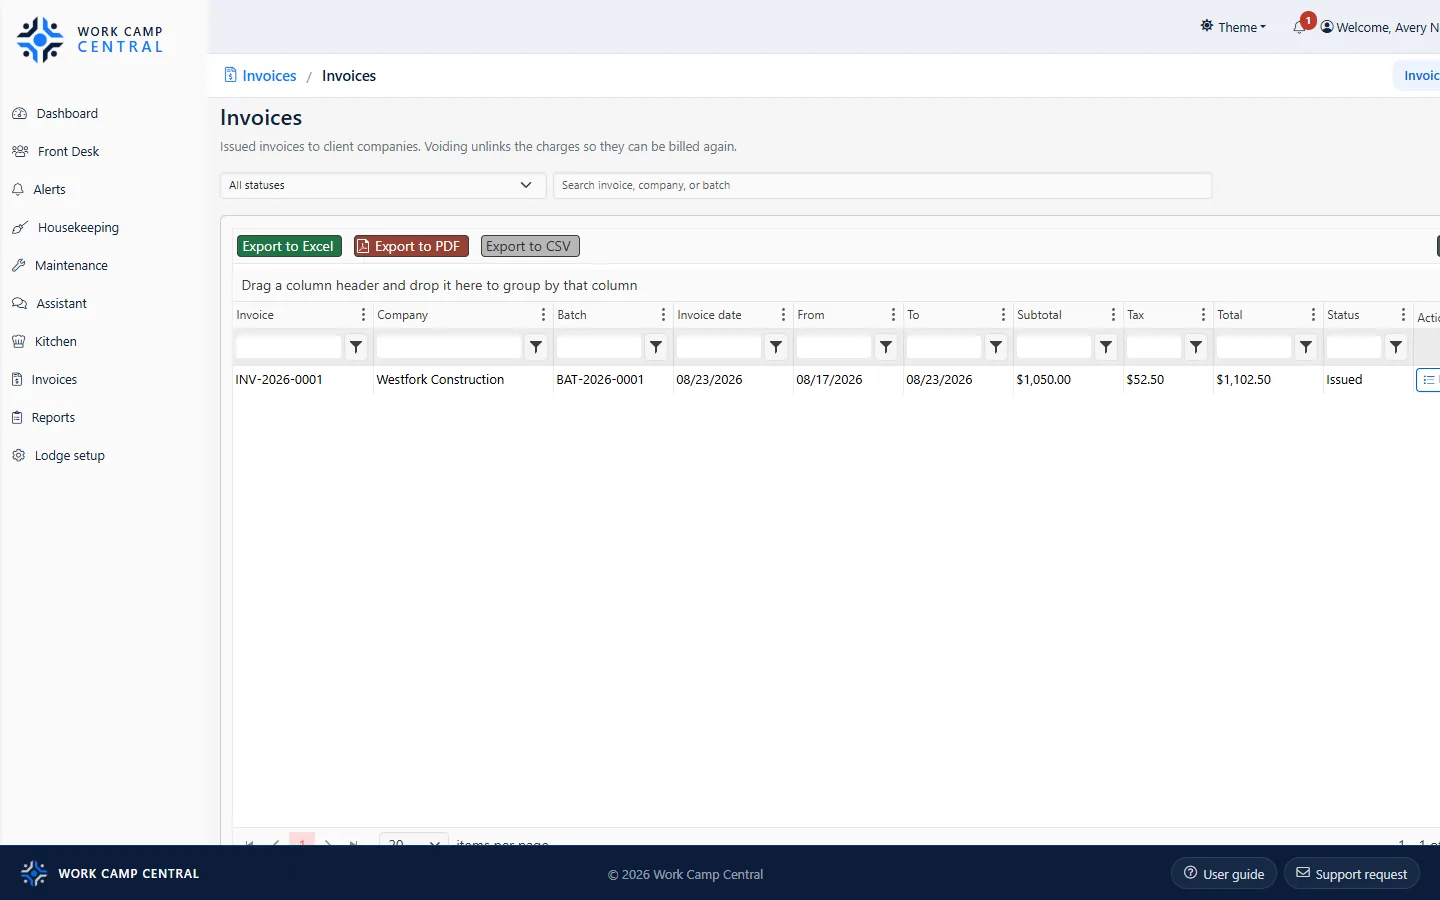
Task: Sort by the Invoice date header
Action: (710, 315)
